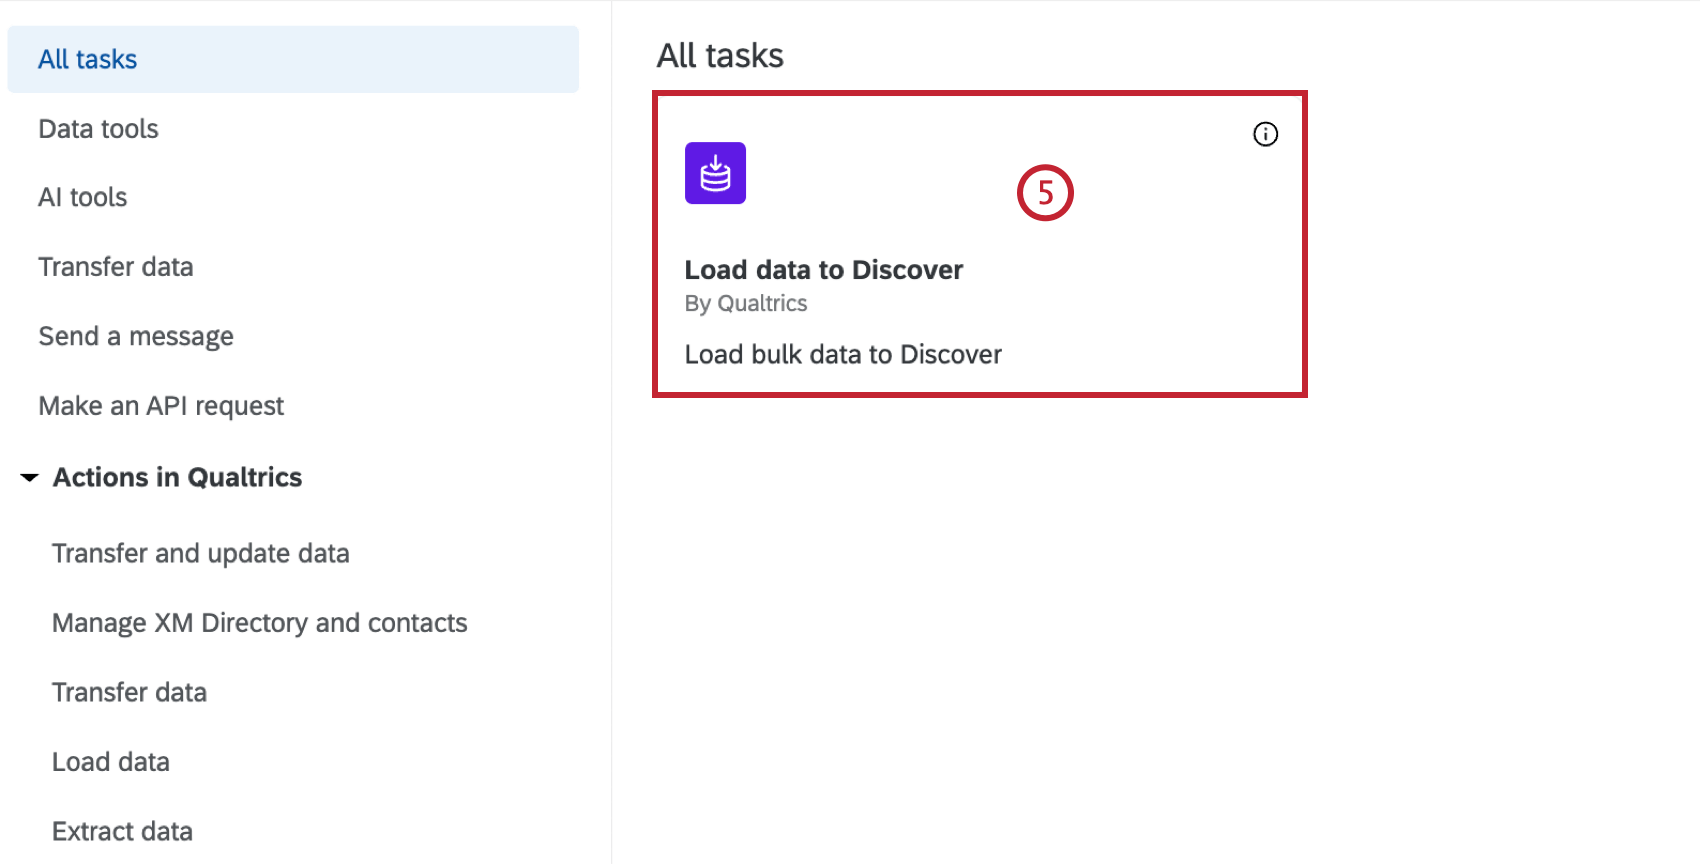Click the red circled number 5 marker
This screenshot has height=864, width=1700.
(1045, 193)
